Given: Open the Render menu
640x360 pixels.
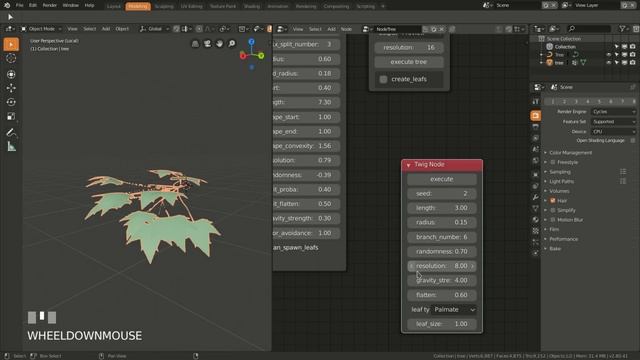Looking at the screenshot, I should tap(49, 5).
